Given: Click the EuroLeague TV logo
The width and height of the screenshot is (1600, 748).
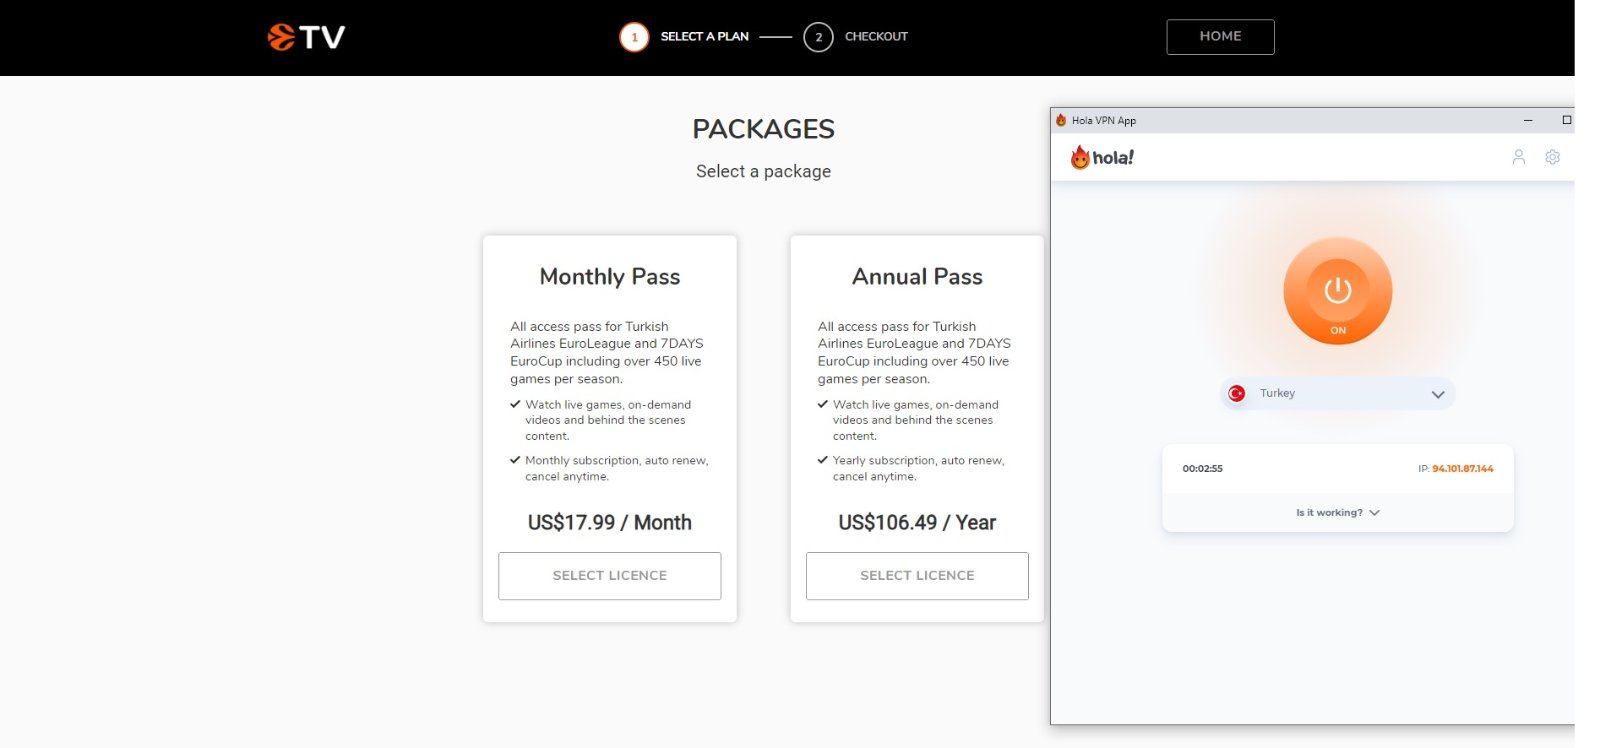Looking at the screenshot, I should click(306, 37).
